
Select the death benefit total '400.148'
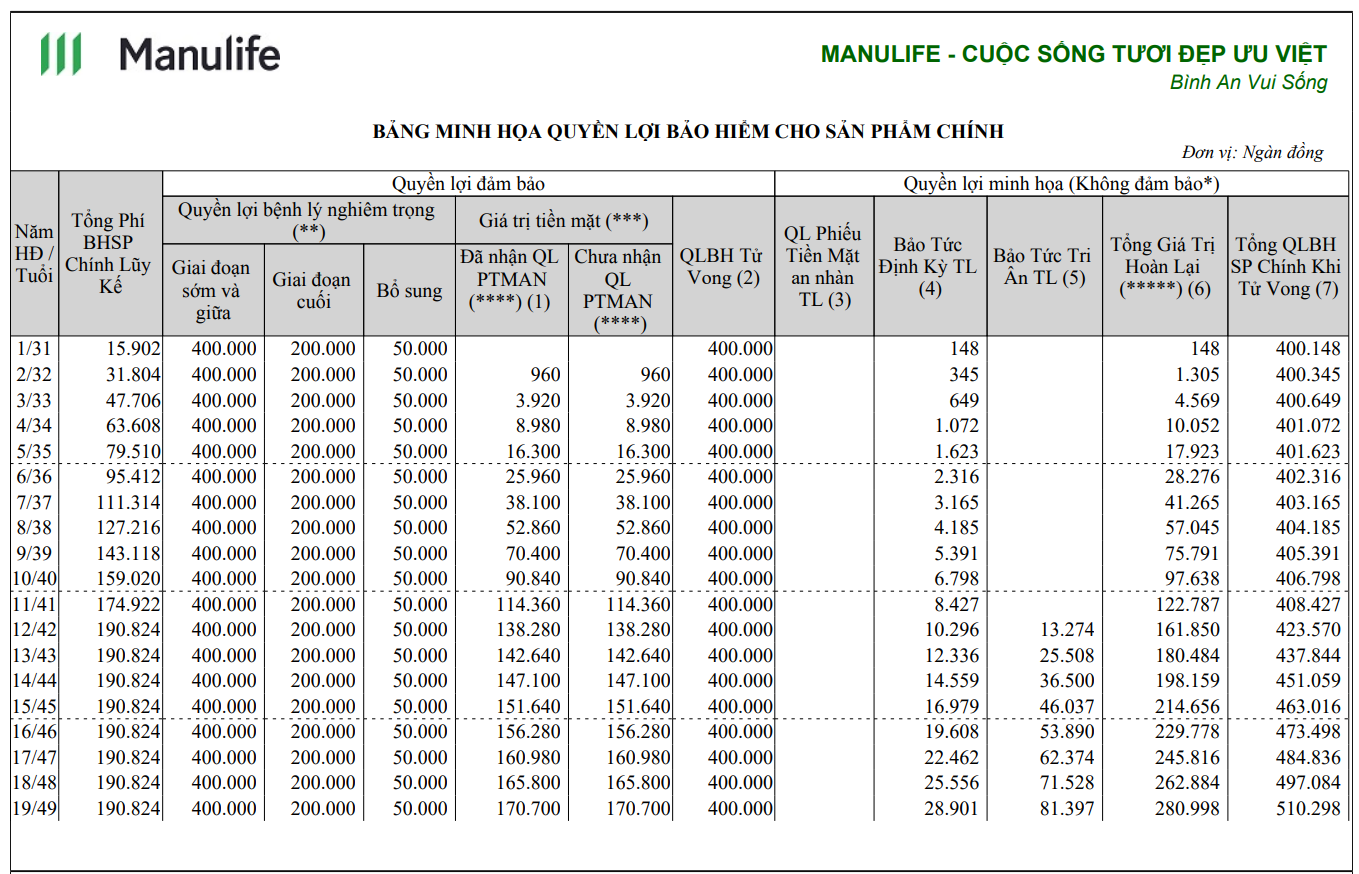tap(1308, 349)
